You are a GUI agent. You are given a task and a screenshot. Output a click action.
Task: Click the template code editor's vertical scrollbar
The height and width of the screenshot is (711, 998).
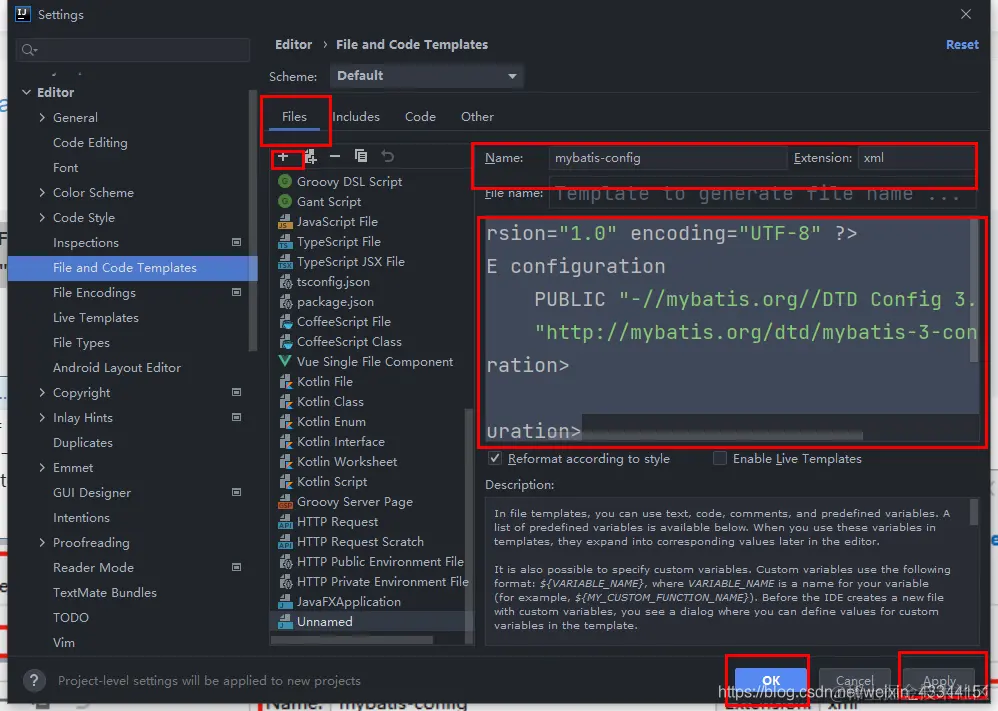click(x=974, y=291)
